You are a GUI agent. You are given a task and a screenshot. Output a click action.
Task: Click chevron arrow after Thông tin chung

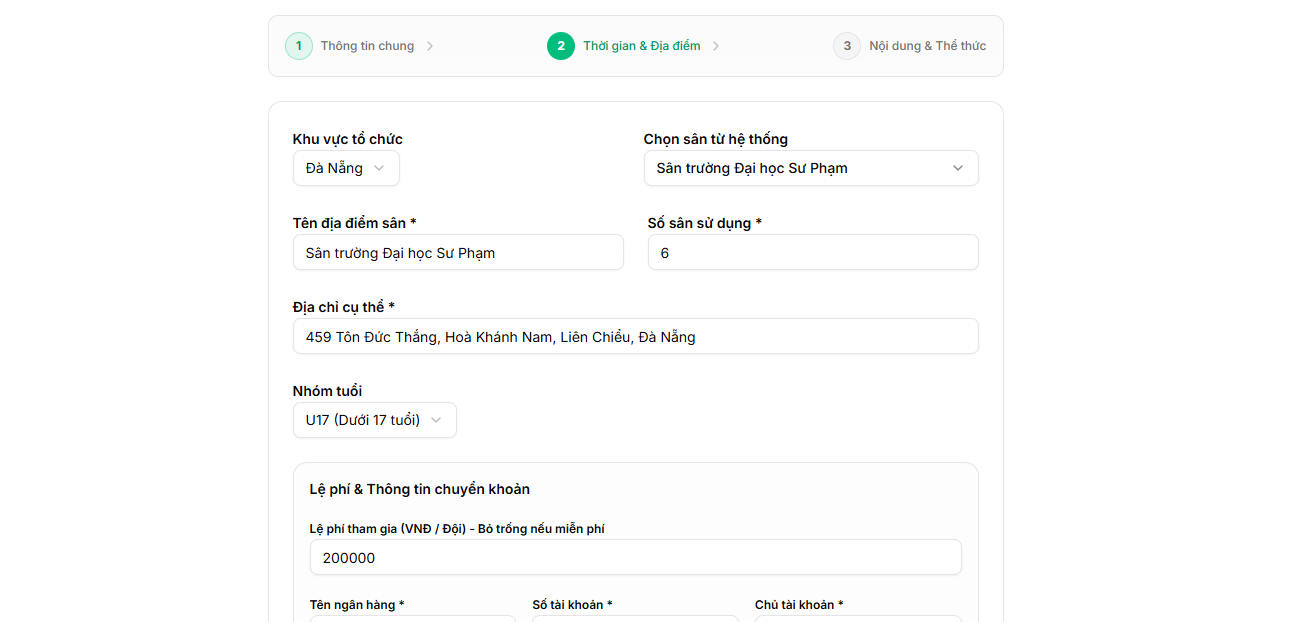pyautogui.click(x=430, y=46)
